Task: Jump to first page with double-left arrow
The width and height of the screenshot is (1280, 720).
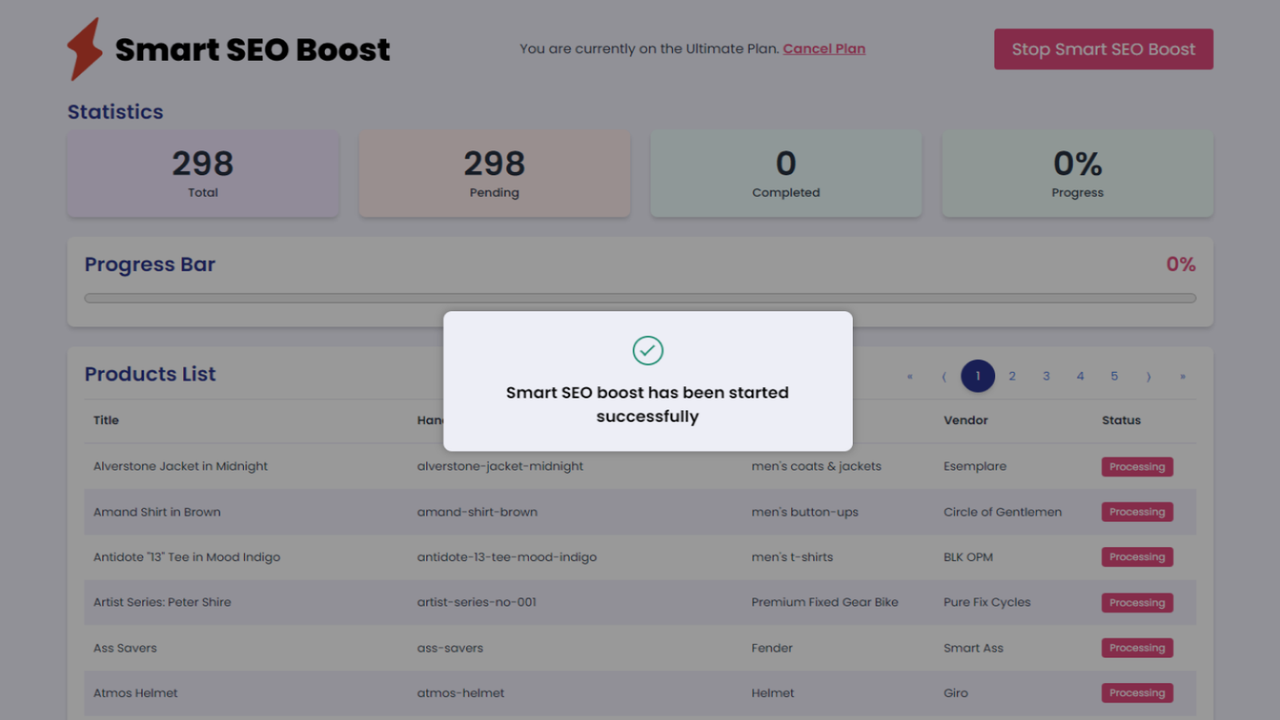Action: pos(909,376)
